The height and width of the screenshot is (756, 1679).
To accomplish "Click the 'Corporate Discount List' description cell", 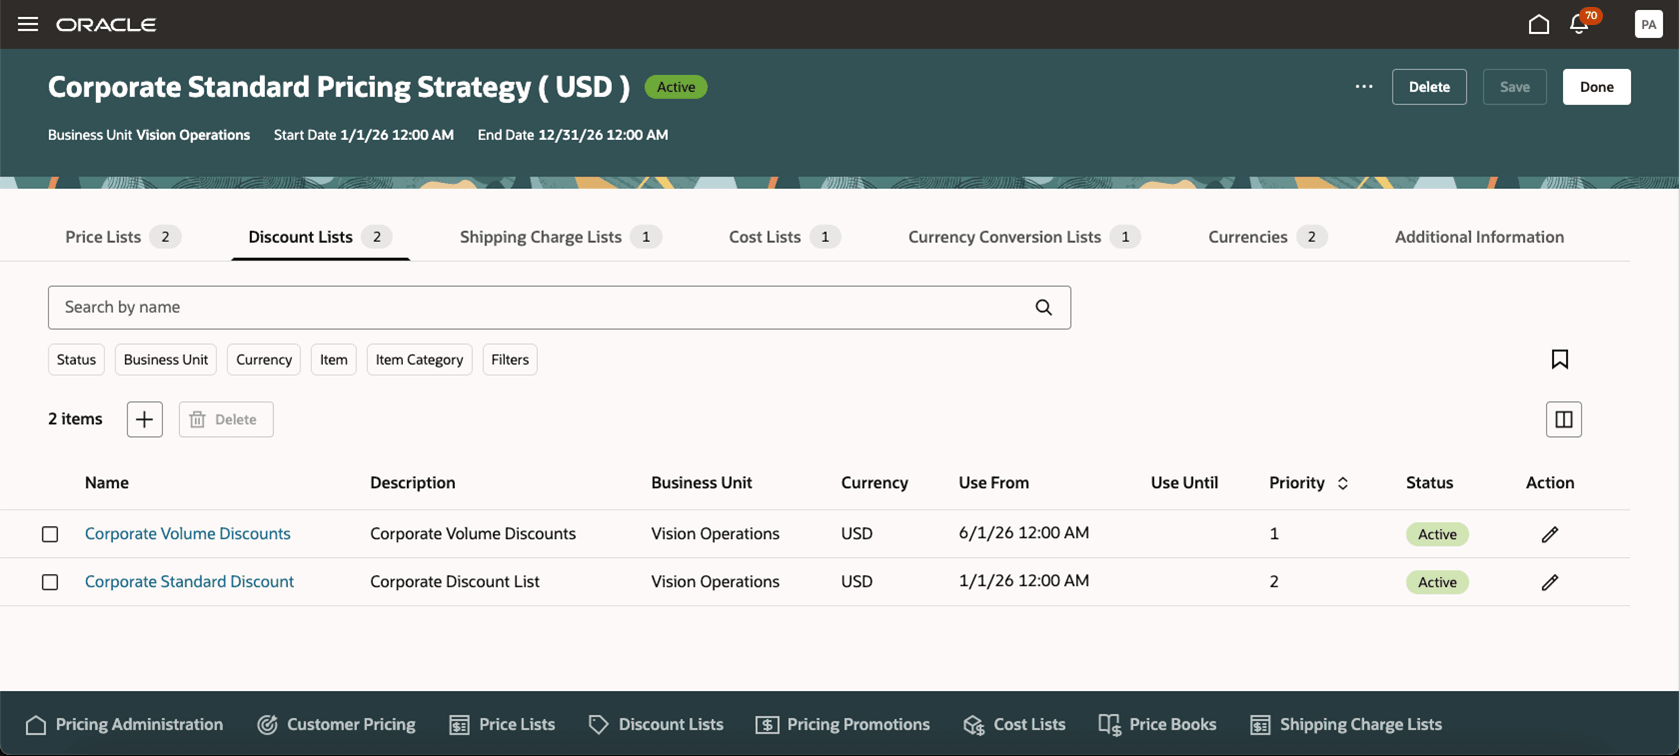I will [x=455, y=581].
